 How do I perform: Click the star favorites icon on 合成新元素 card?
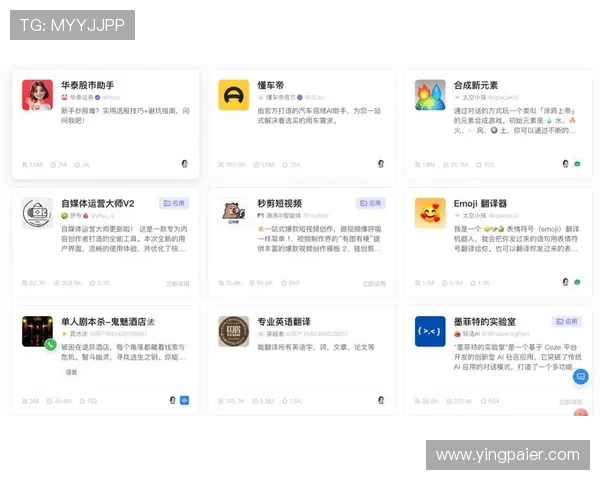coord(479,165)
